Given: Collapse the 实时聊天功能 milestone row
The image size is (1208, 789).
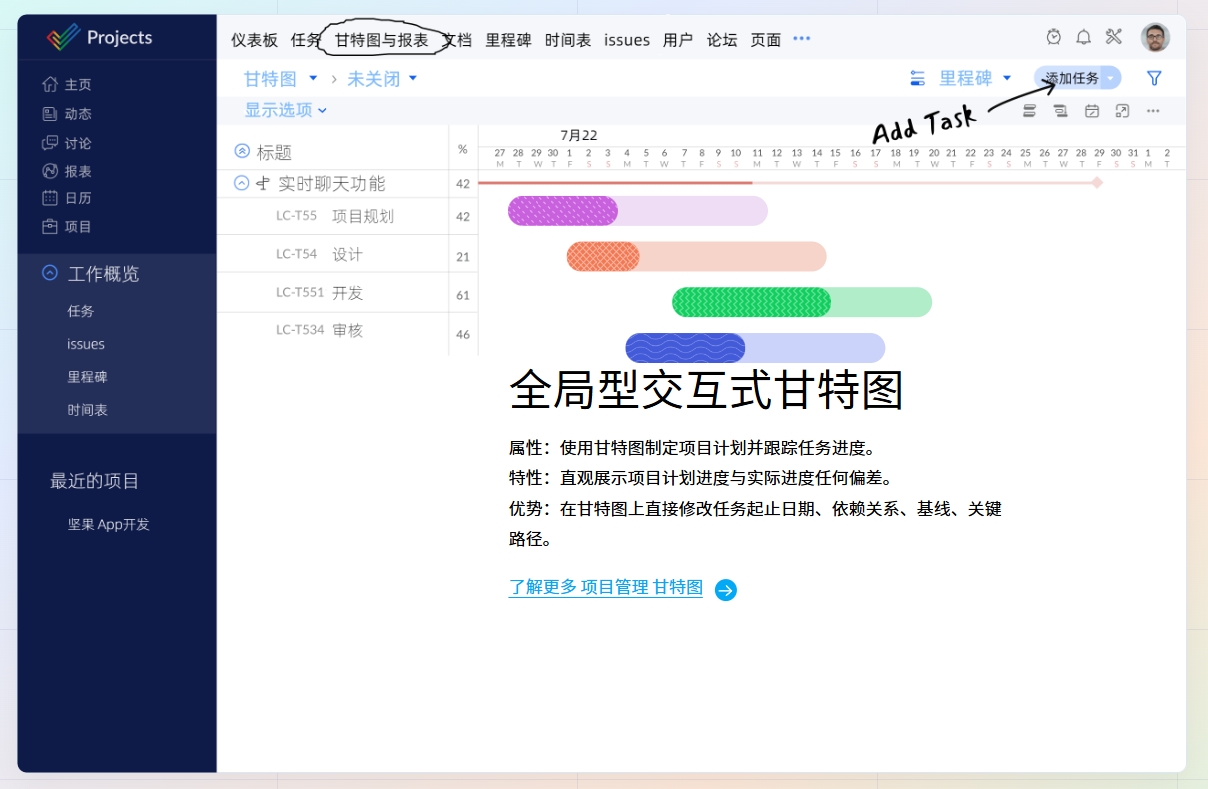Looking at the screenshot, I should [x=241, y=183].
